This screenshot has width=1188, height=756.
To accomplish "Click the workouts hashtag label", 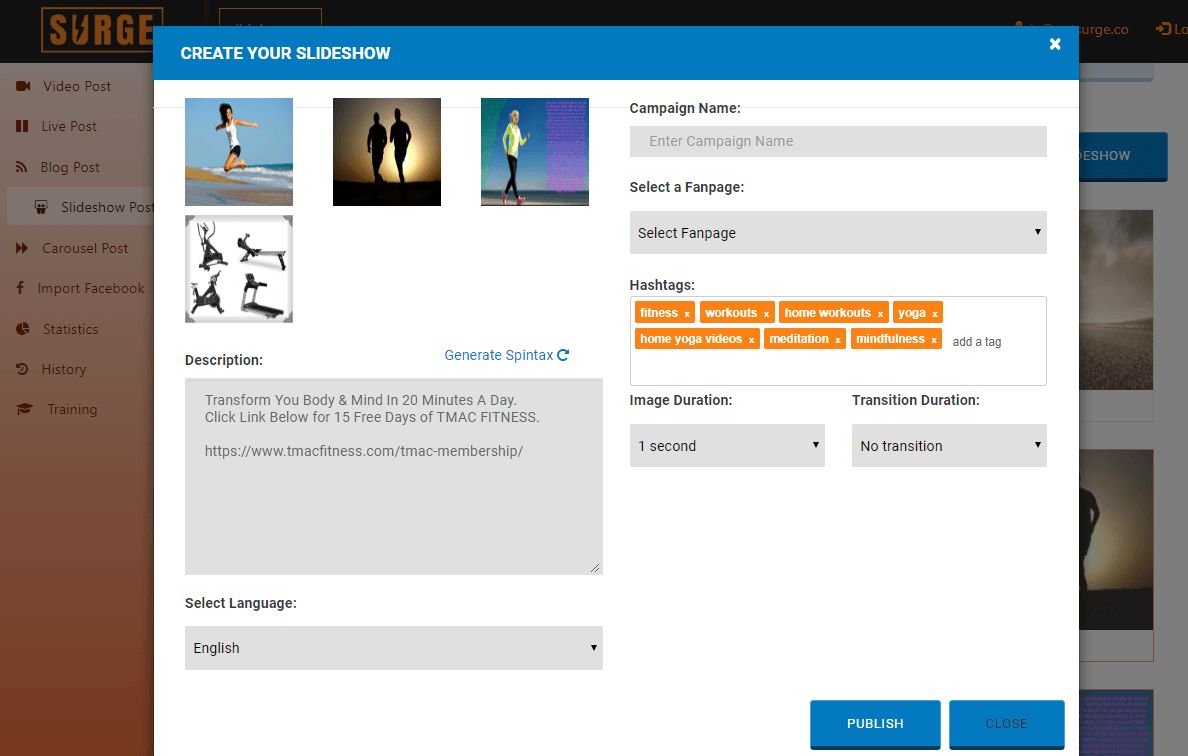I will [730, 313].
